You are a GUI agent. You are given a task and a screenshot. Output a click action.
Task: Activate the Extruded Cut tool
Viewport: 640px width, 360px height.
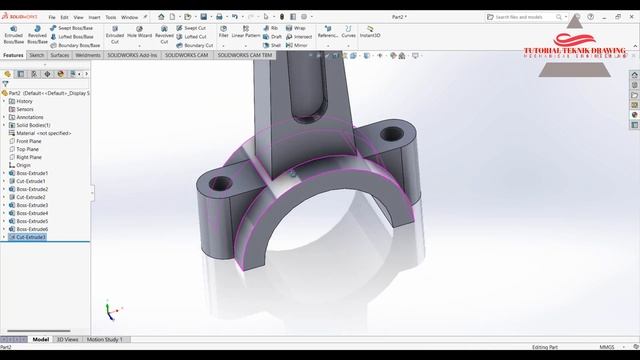coord(115,35)
